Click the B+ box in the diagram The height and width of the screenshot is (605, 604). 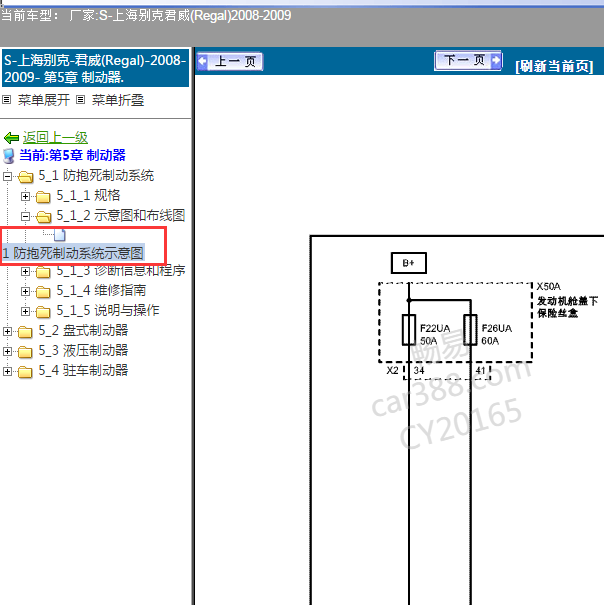pyautogui.click(x=409, y=263)
